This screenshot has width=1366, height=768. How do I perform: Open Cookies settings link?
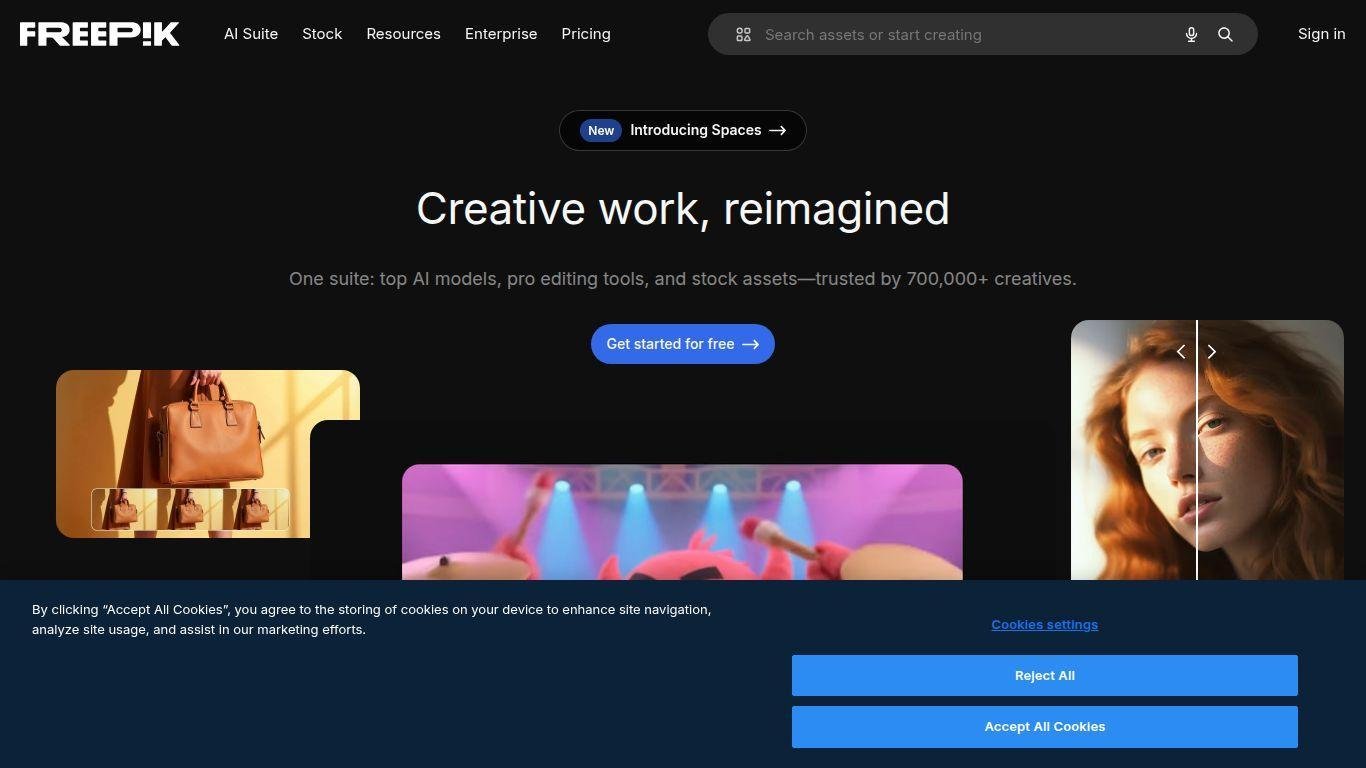1045,624
